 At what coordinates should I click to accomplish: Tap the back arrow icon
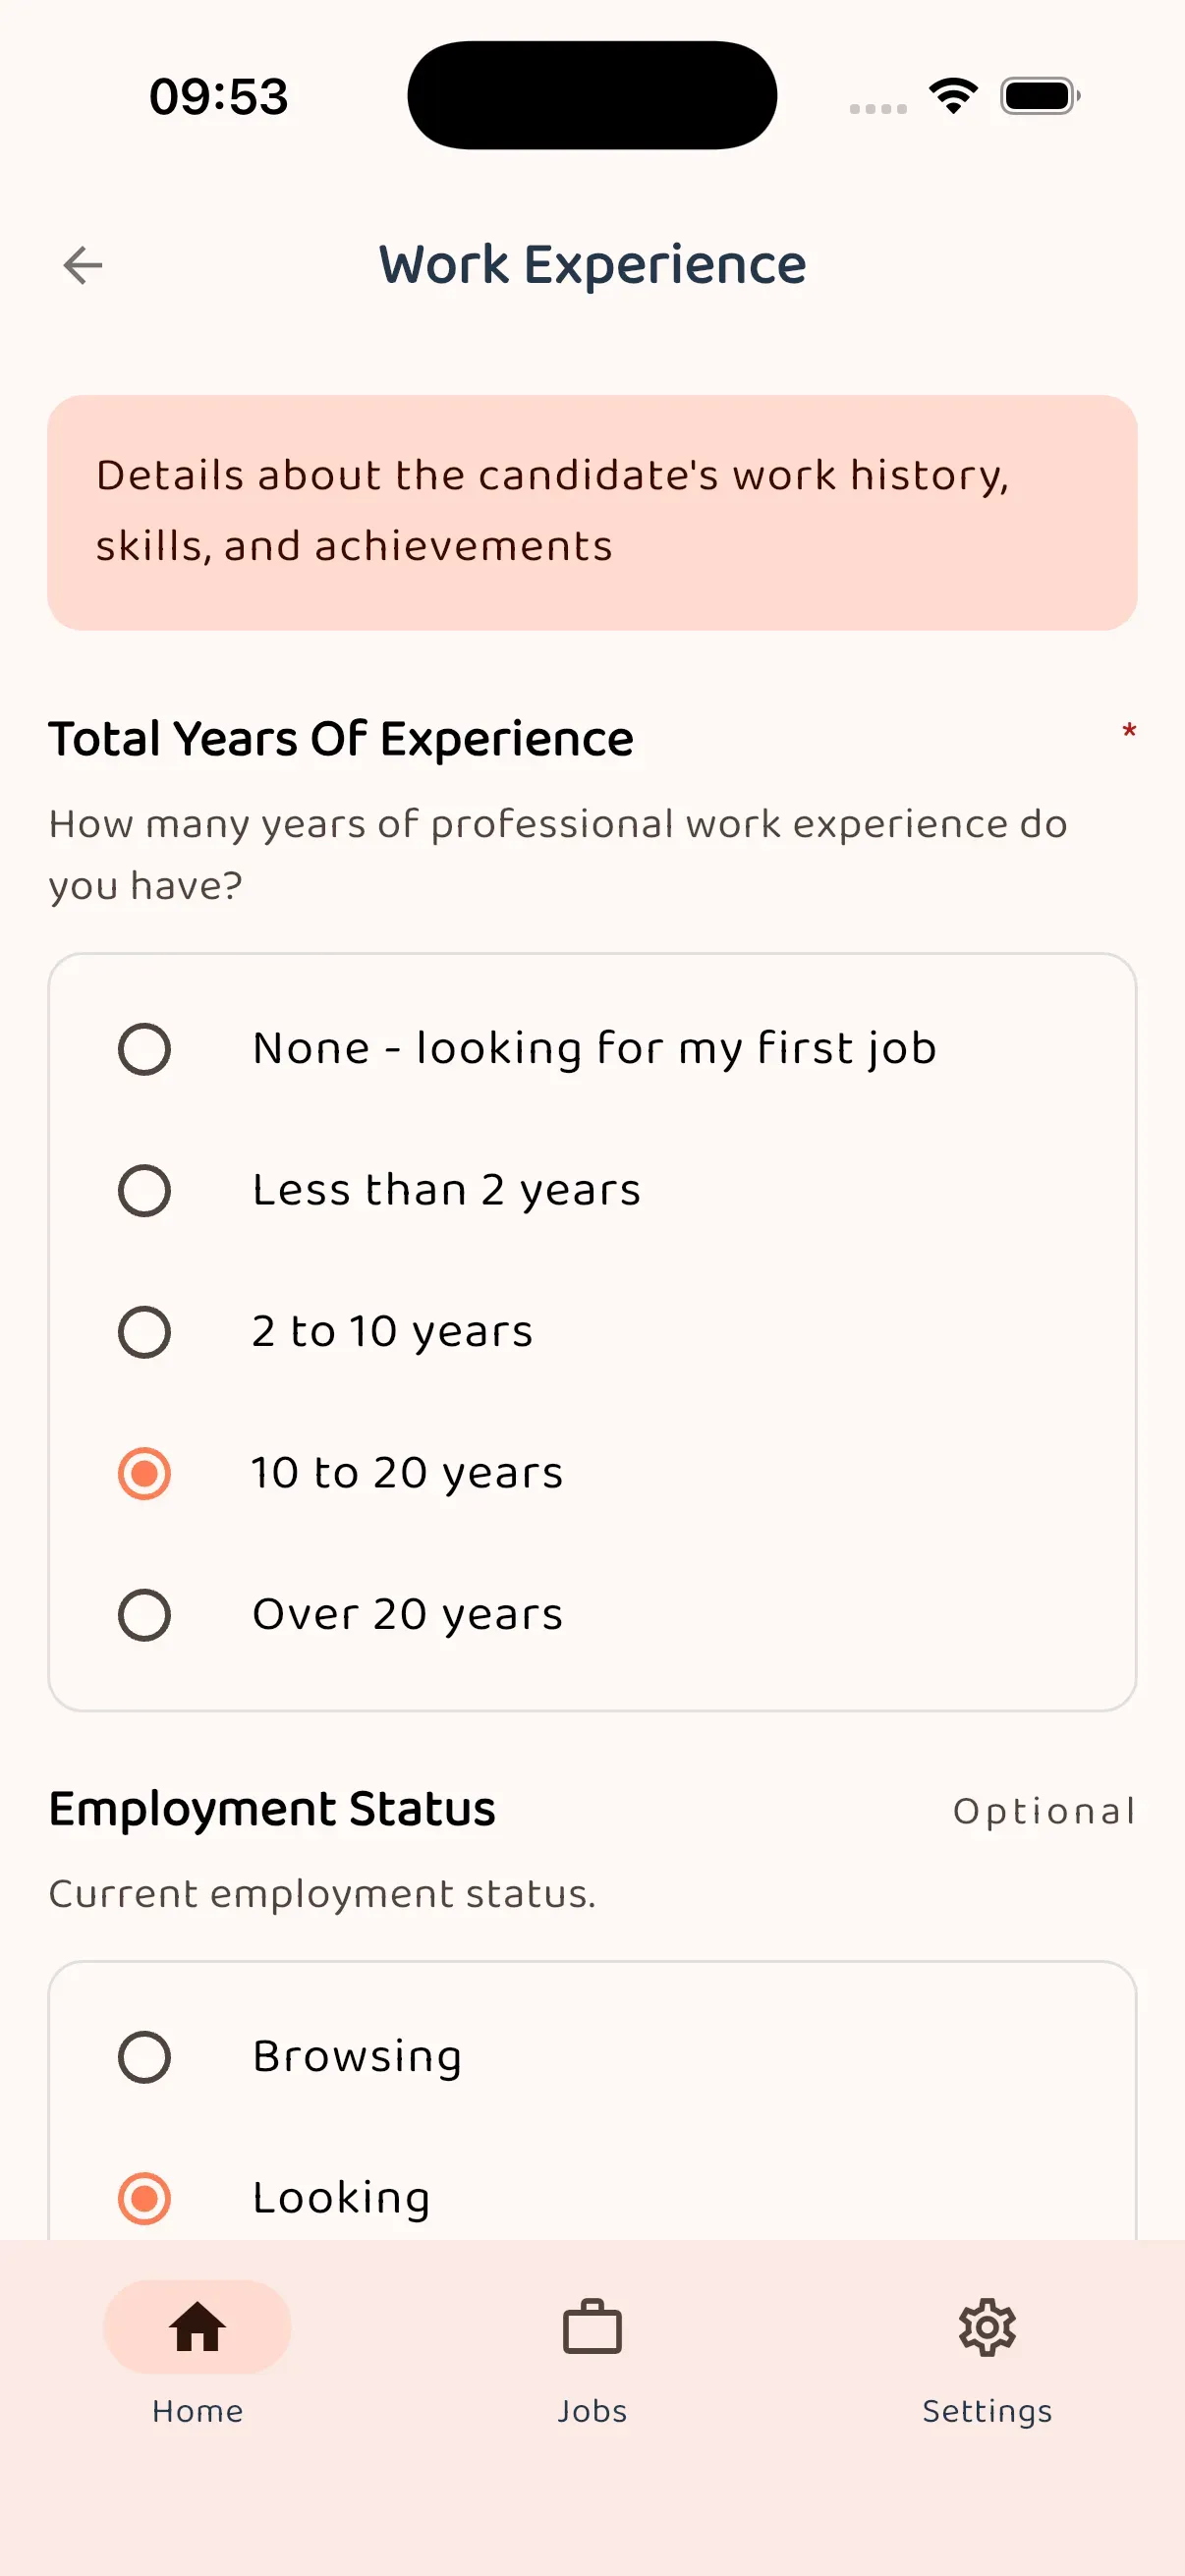[x=83, y=265]
